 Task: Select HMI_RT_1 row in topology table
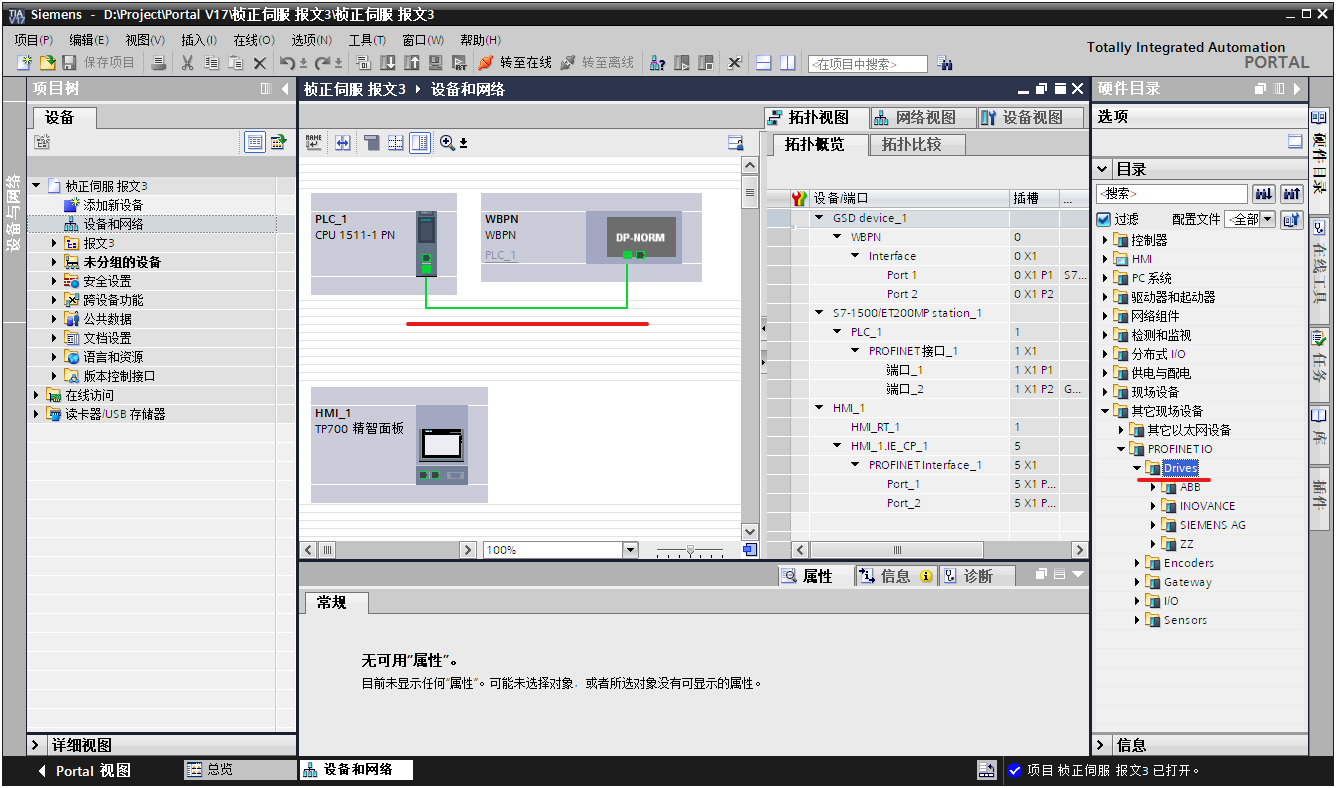pos(928,427)
